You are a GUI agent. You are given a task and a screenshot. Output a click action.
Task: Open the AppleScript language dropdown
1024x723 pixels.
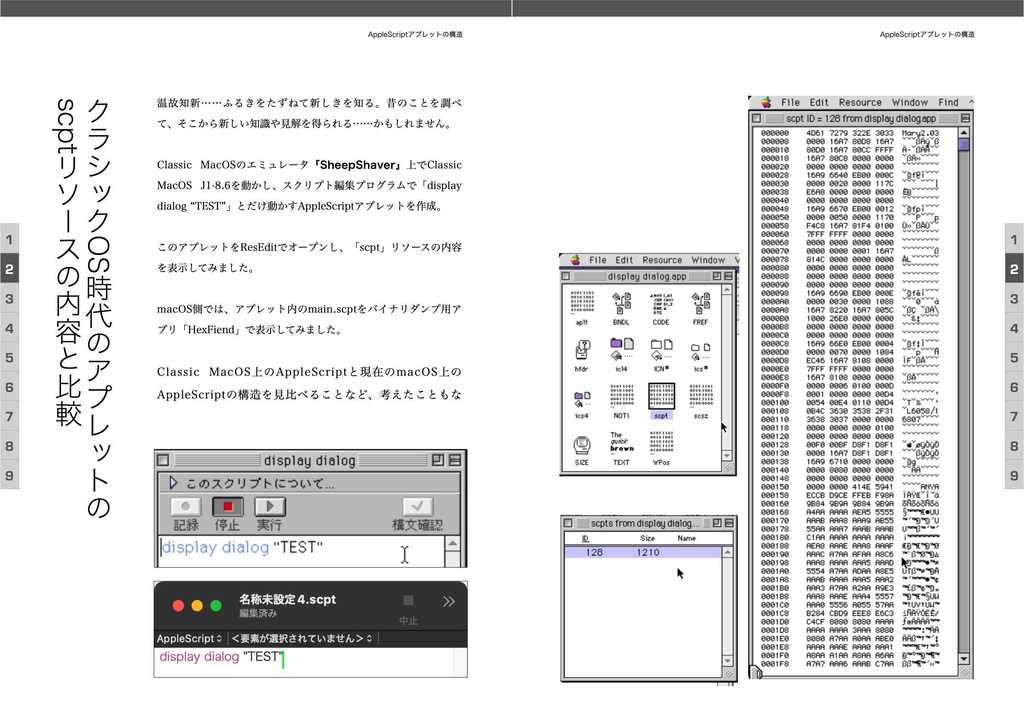pos(188,638)
